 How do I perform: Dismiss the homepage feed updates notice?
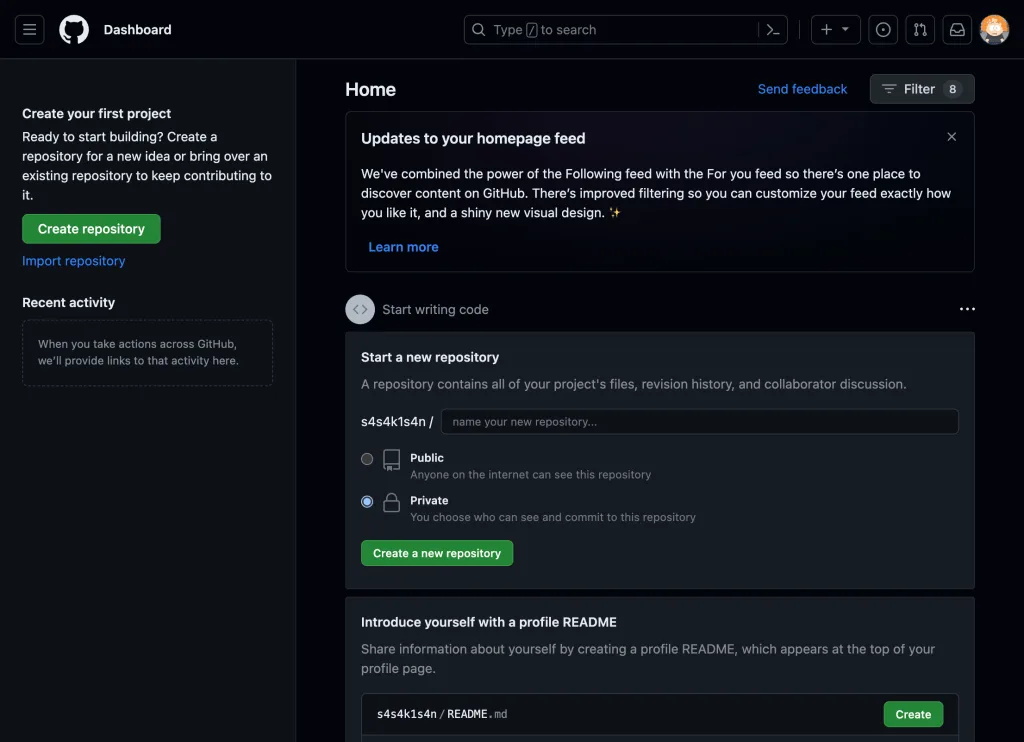point(952,137)
